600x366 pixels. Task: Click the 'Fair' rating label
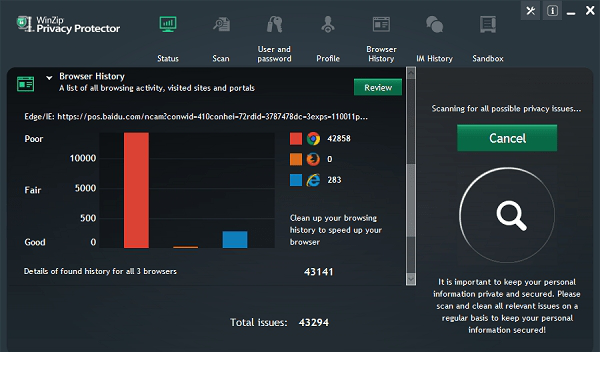click(33, 190)
